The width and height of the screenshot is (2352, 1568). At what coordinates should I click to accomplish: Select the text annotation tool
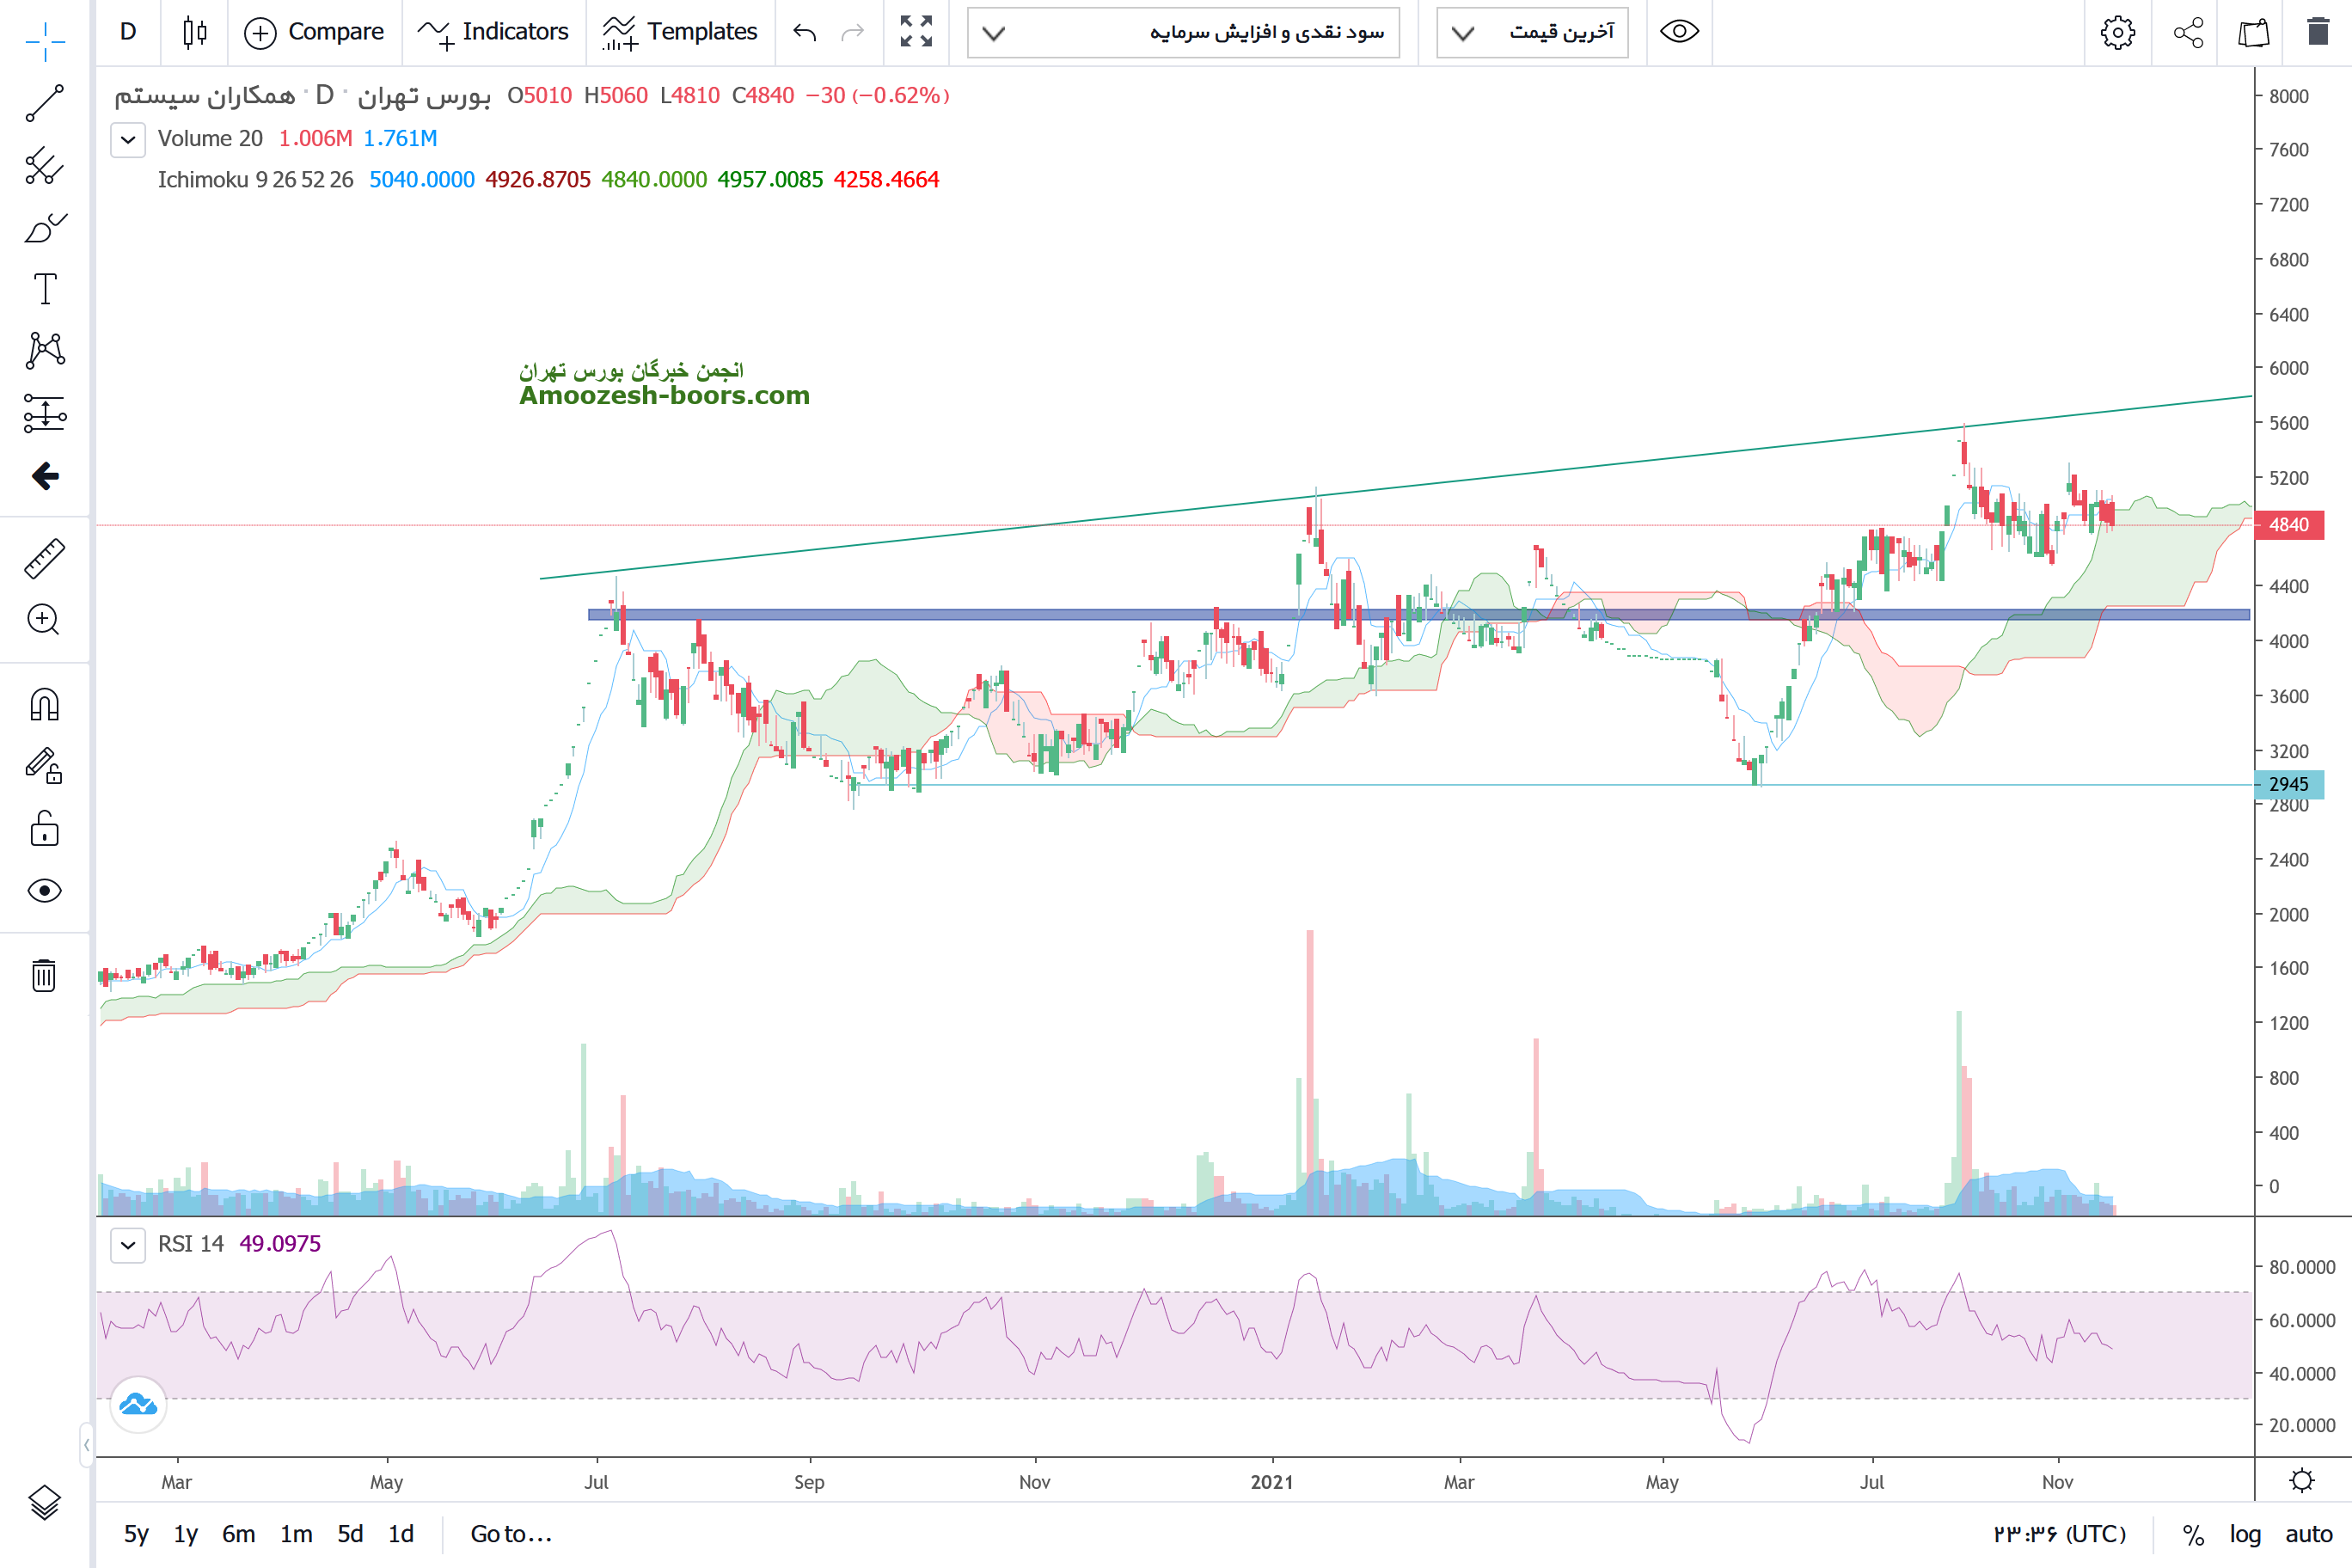(x=44, y=289)
